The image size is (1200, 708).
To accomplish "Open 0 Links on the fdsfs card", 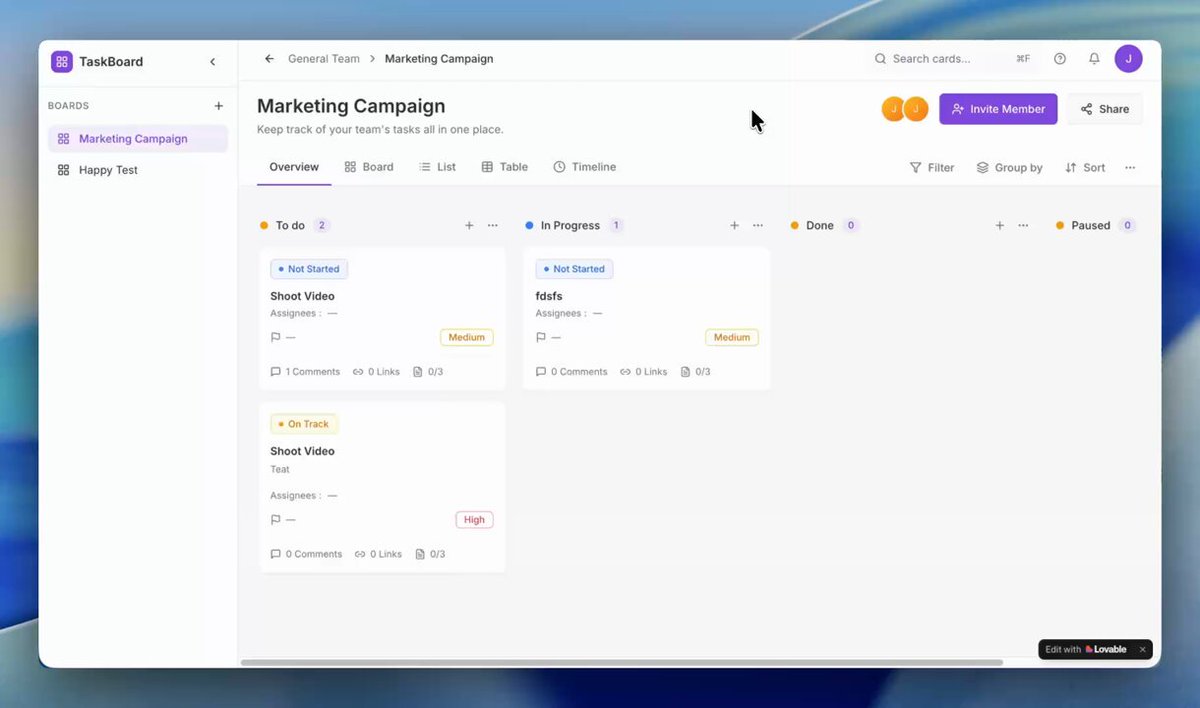I will coord(643,372).
